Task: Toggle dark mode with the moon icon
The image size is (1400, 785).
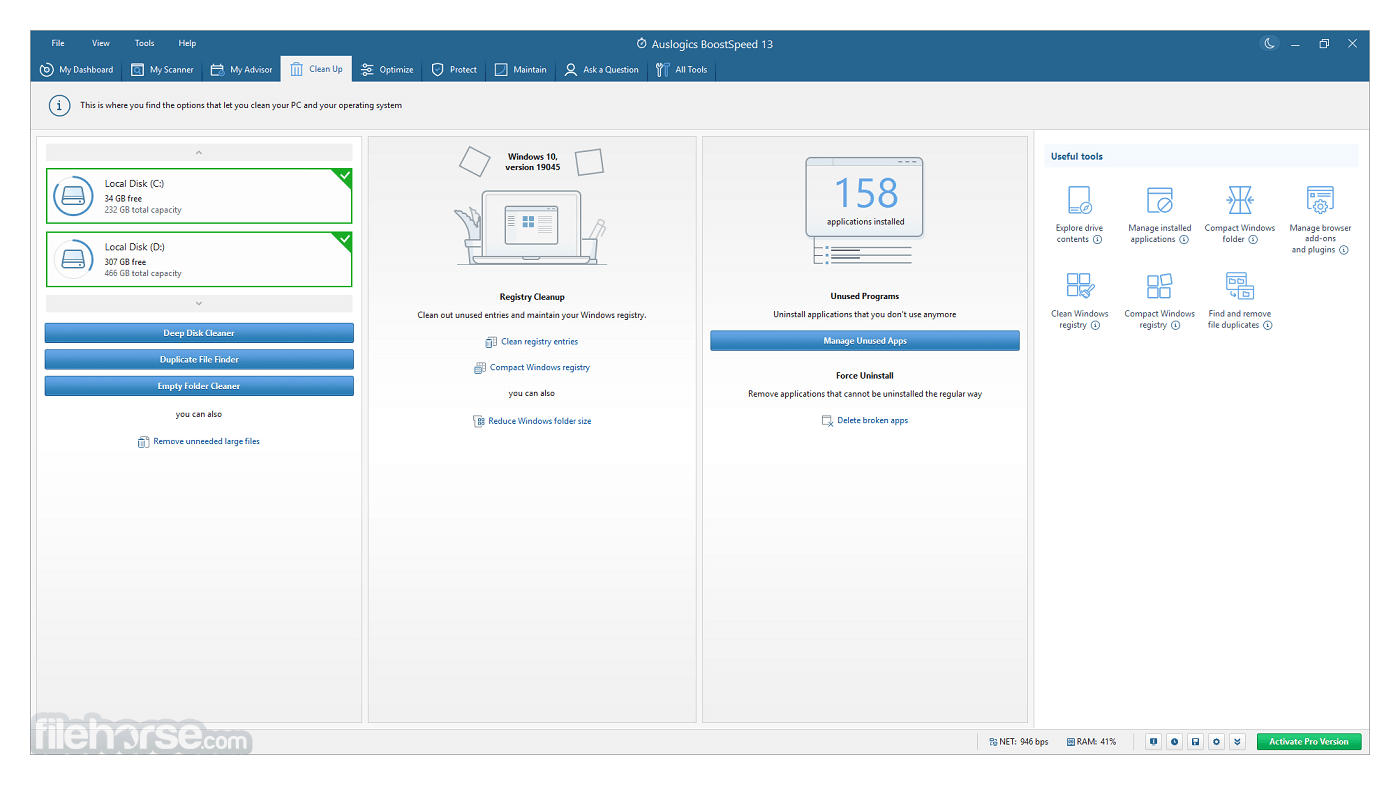Action: tap(1269, 43)
